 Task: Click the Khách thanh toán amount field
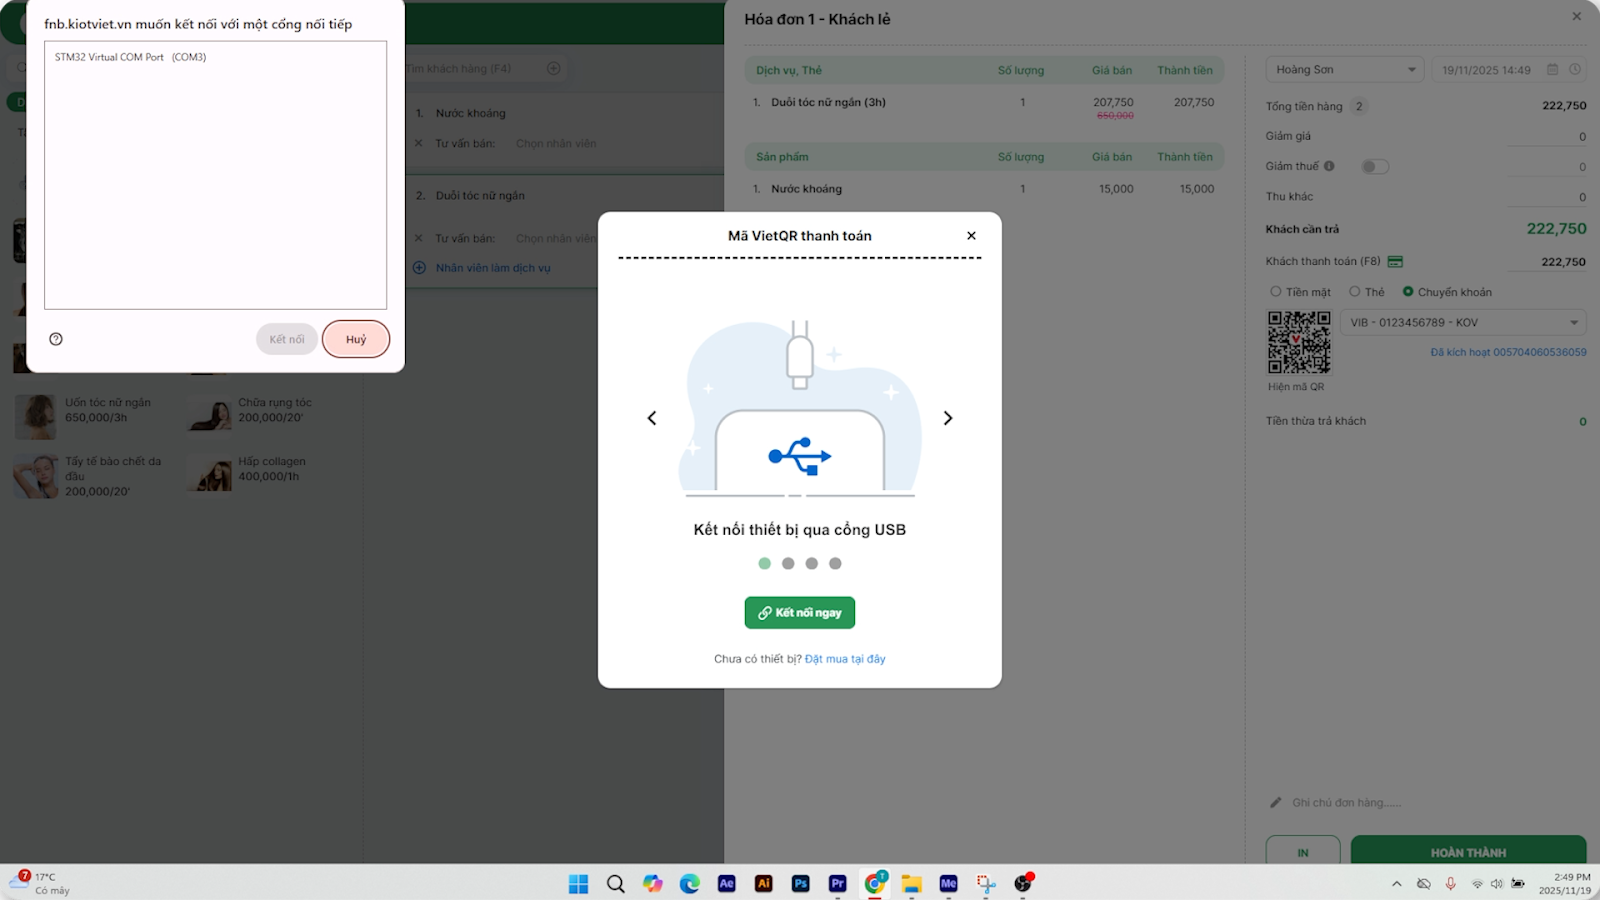click(x=1546, y=262)
